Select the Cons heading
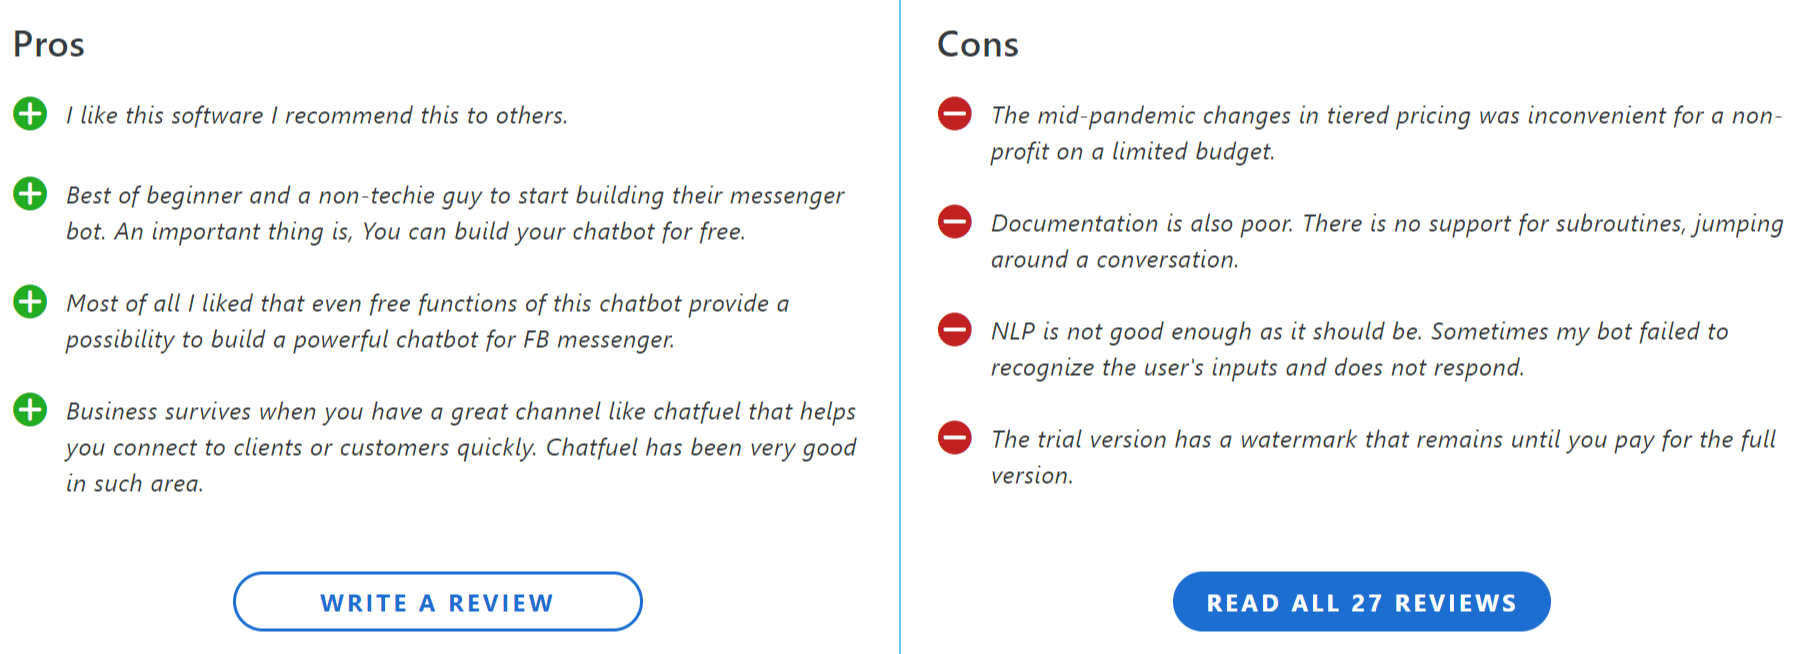The height and width of the screenshot is (654, 1805). coord(979,44)
